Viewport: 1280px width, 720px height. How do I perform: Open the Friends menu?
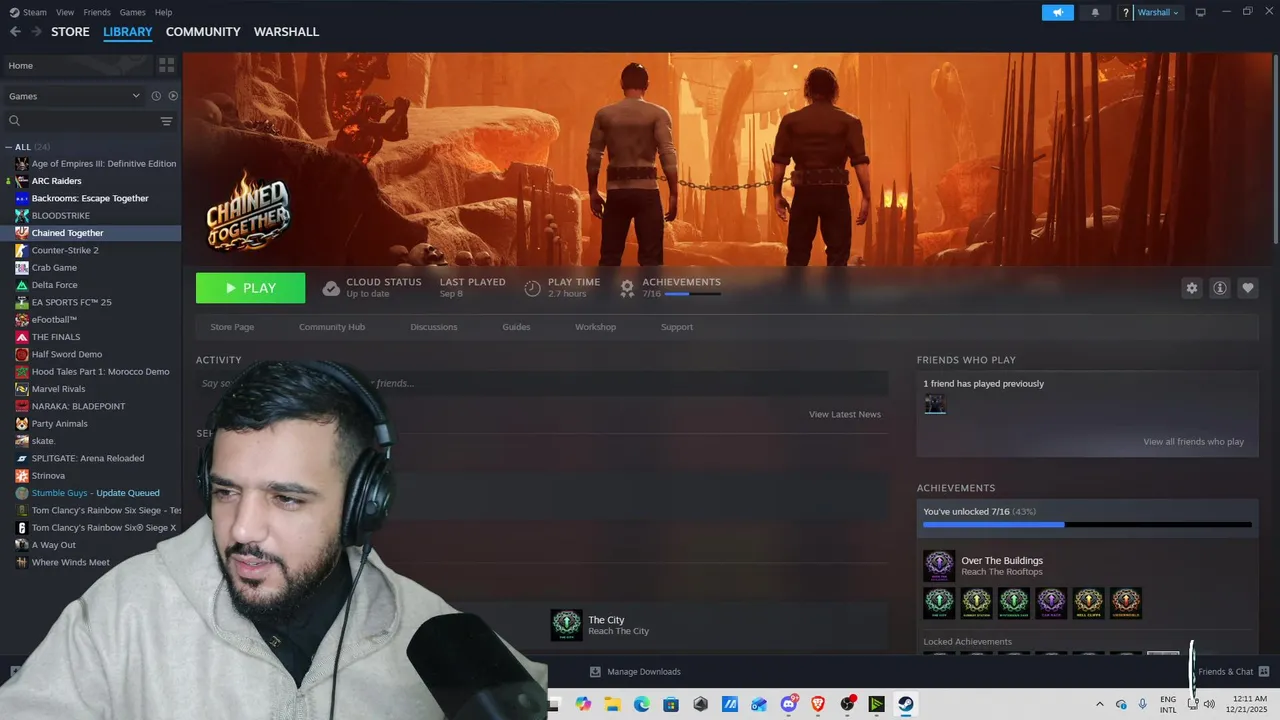click(97, 12)
